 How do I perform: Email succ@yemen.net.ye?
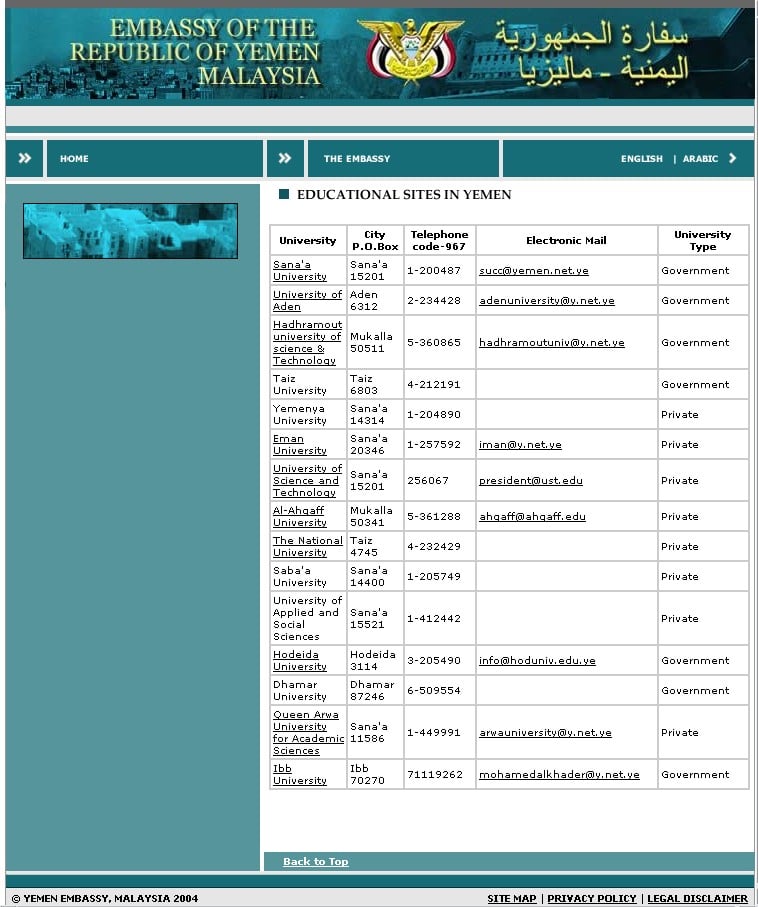pos(533,271)
